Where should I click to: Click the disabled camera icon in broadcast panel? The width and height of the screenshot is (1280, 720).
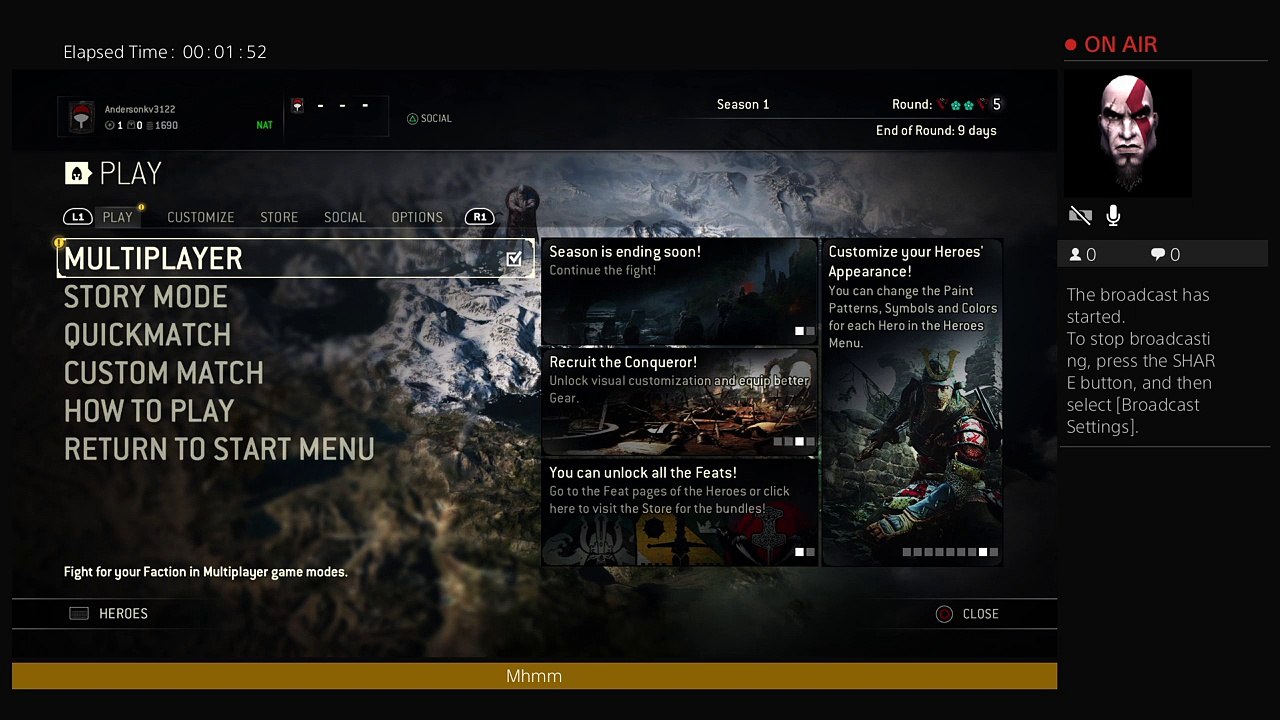pos(1080,215)
